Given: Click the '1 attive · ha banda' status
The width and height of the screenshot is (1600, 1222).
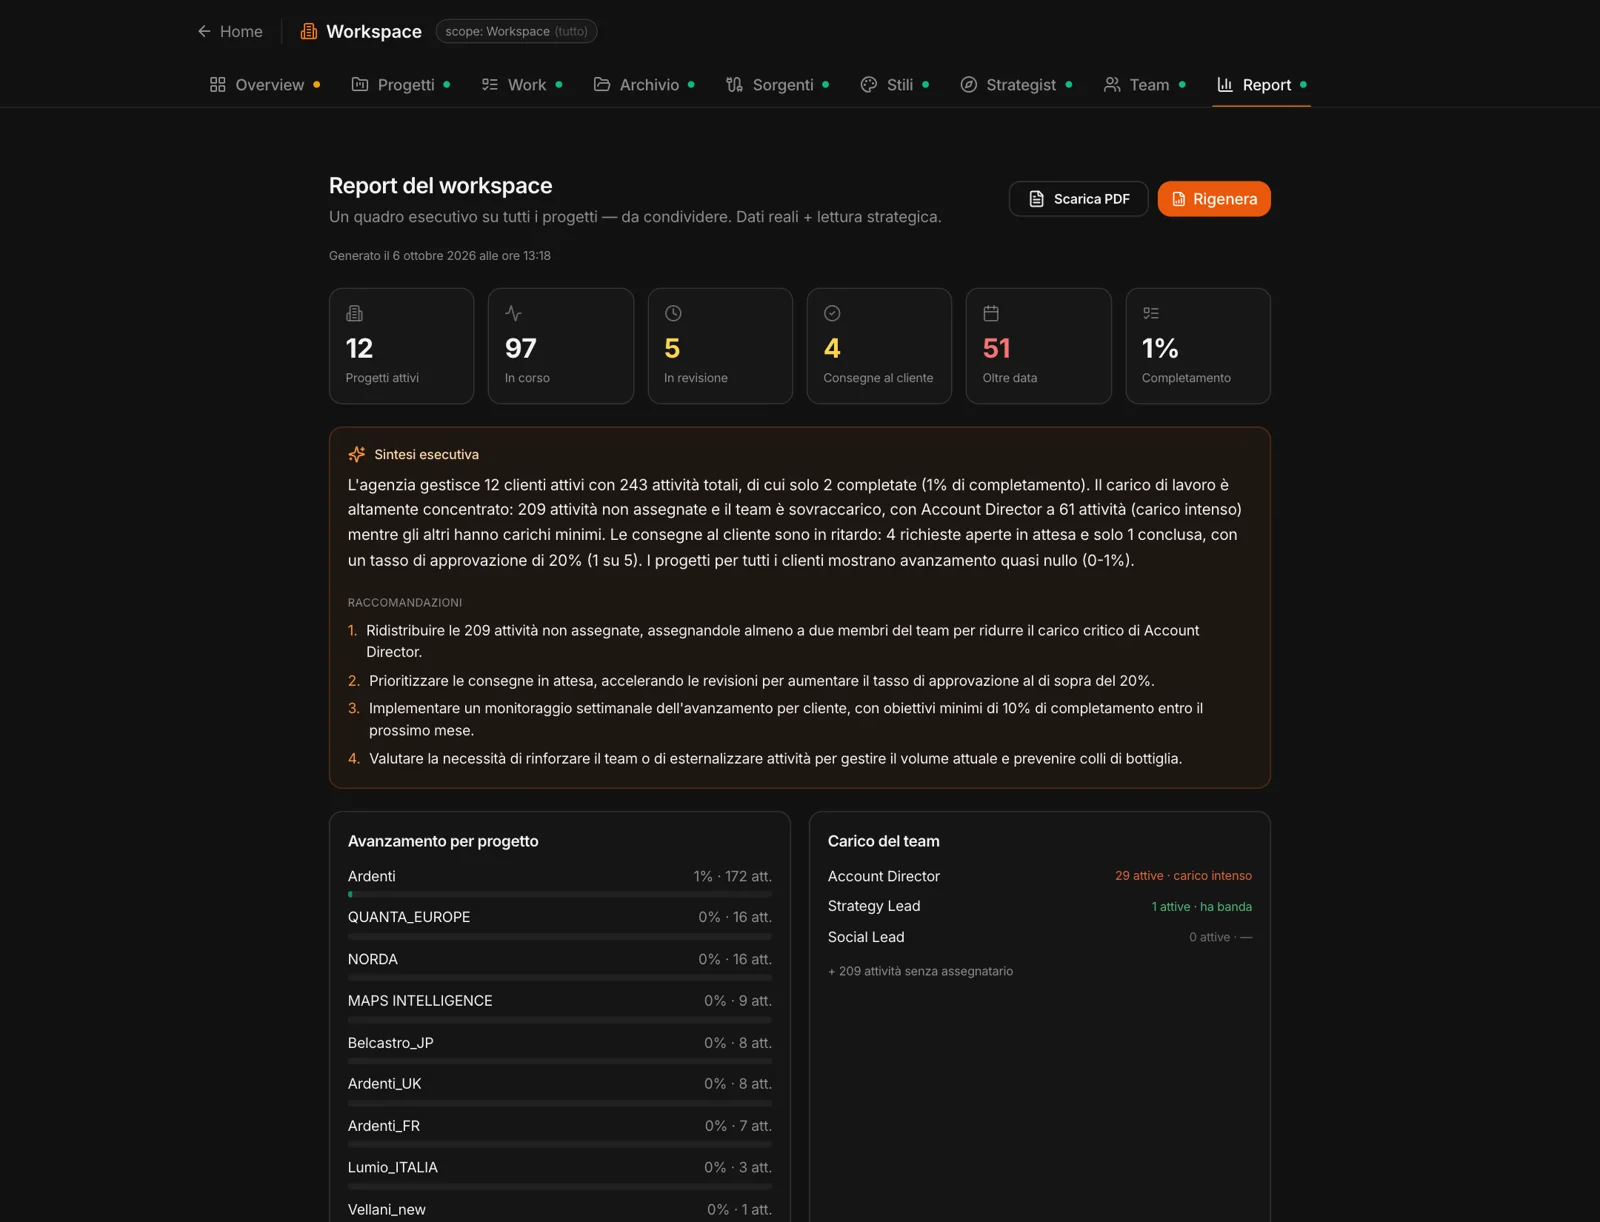Looking at the screenshot, I should pyautogui.click(x=1201, y=907).
